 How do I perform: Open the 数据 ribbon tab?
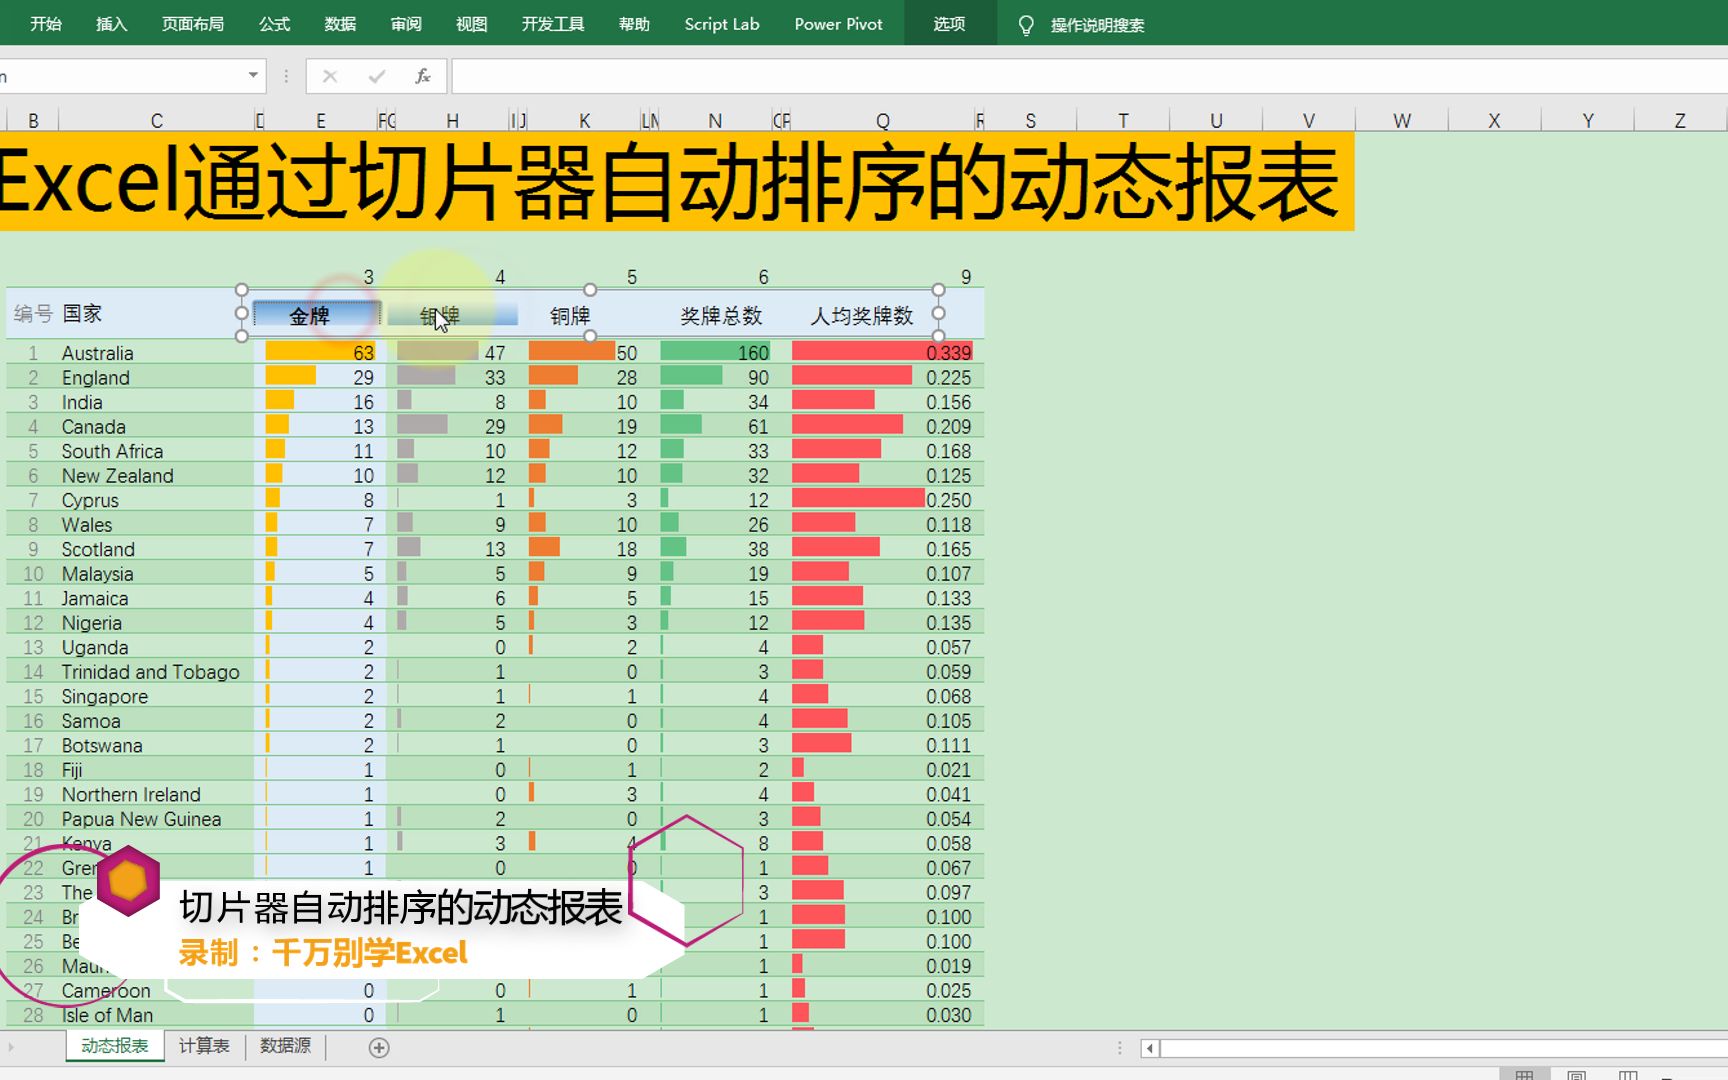tap(340, 24)
